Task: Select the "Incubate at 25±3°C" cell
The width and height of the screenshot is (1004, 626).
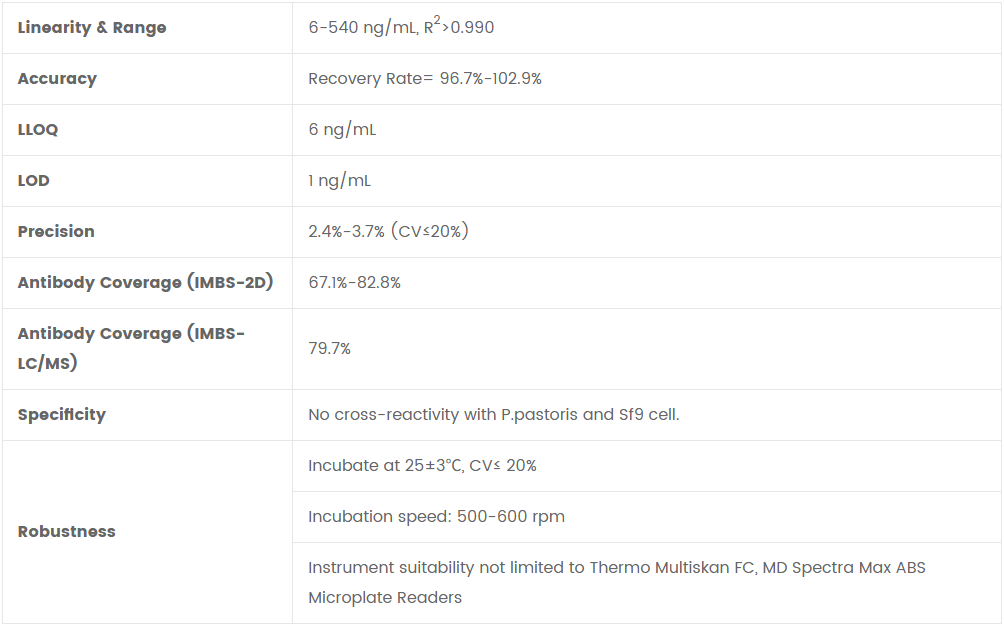Action: (422, 466)
